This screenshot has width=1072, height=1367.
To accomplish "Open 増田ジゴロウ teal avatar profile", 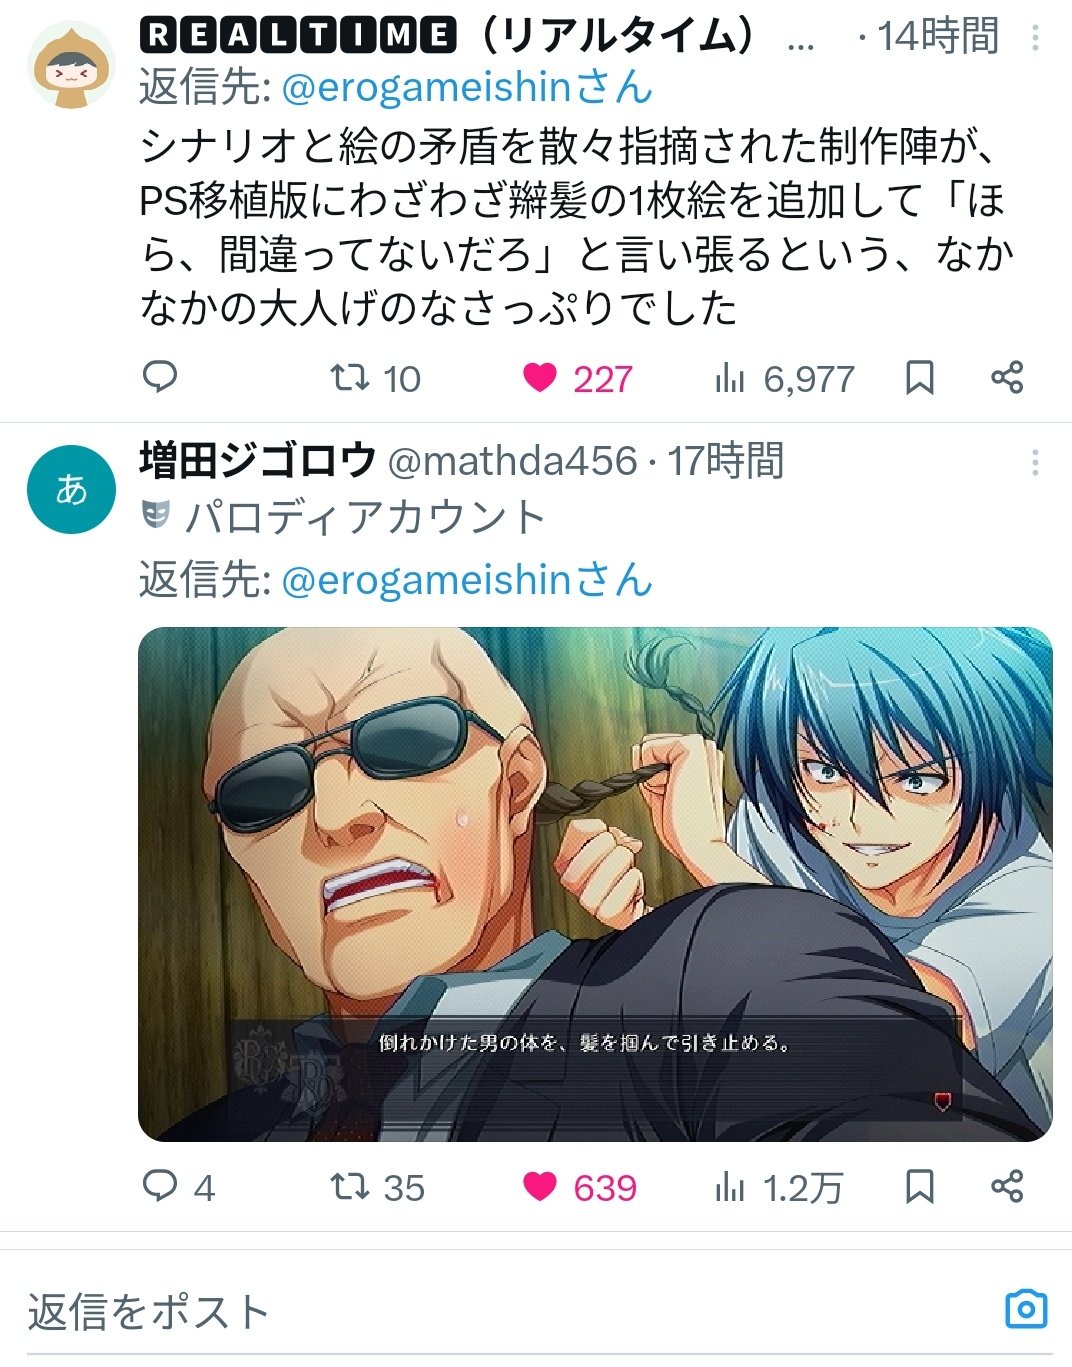I will (x=71, y=489).
